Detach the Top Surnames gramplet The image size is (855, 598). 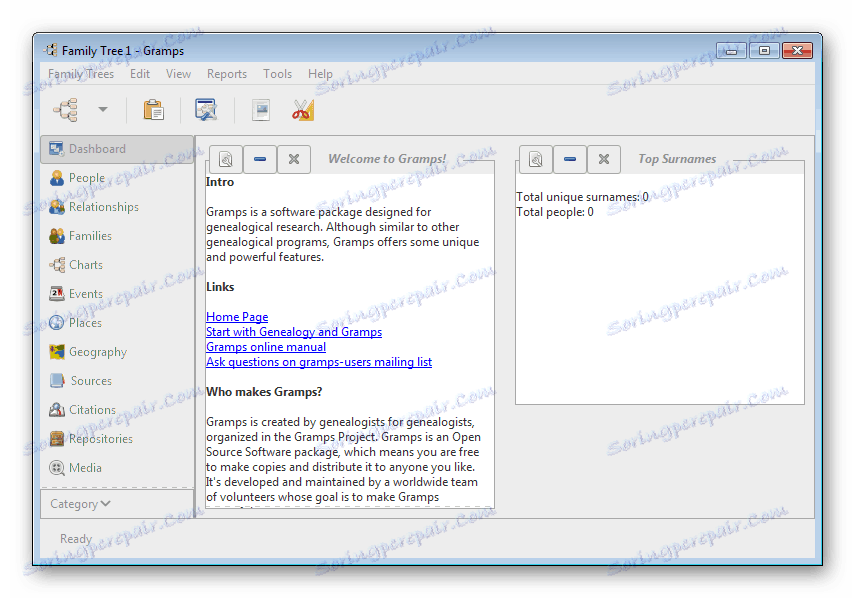coord(535,159)
